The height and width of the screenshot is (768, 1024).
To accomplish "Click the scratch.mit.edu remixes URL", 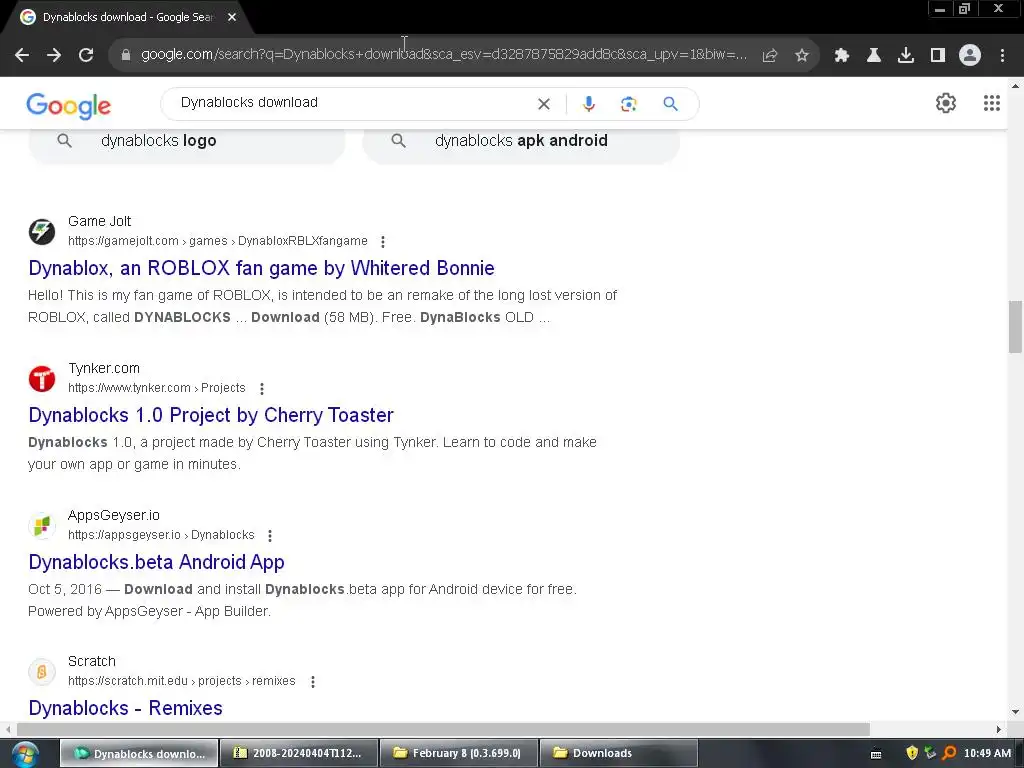I will coord(182,681).
